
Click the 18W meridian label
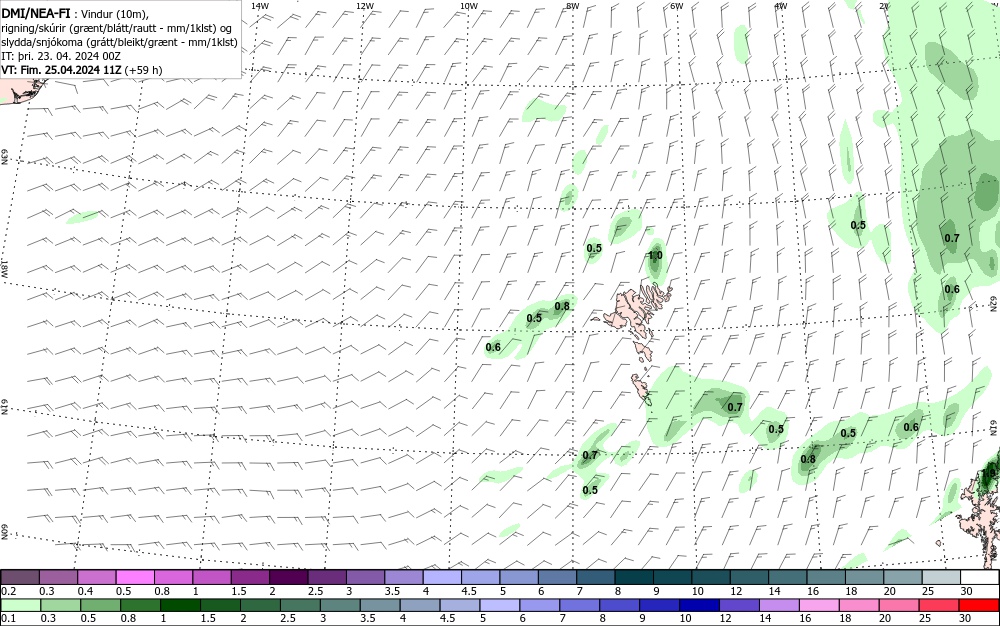pos(4,268)
